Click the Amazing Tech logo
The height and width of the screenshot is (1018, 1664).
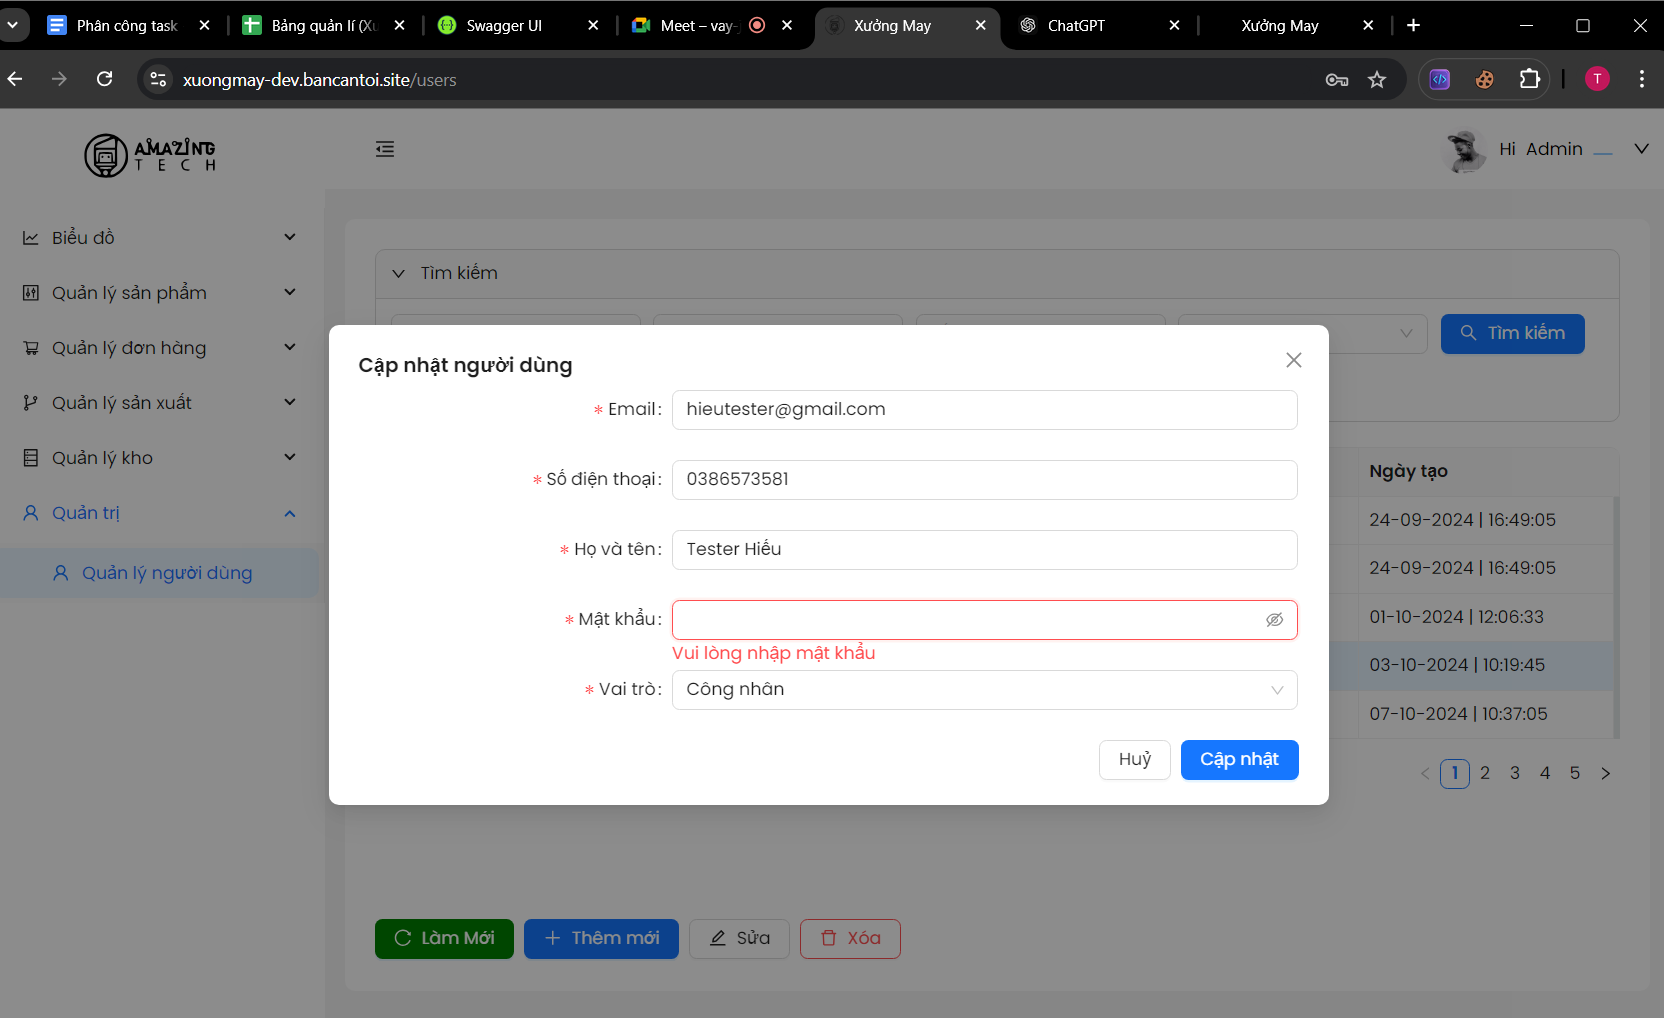pyautogui.click(x=150, y=155)
